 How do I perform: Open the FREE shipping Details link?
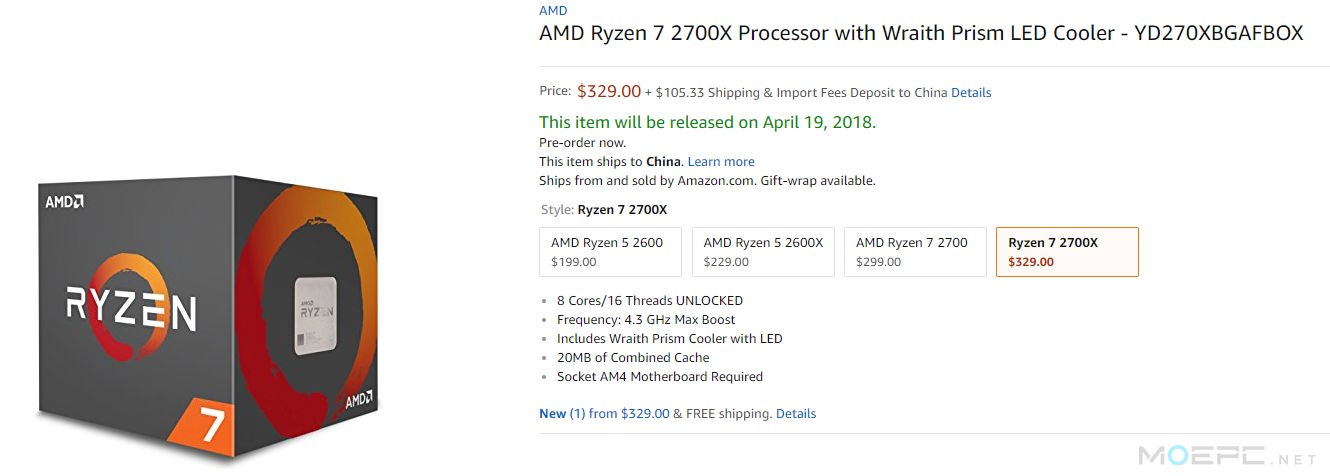pos(796,413)
